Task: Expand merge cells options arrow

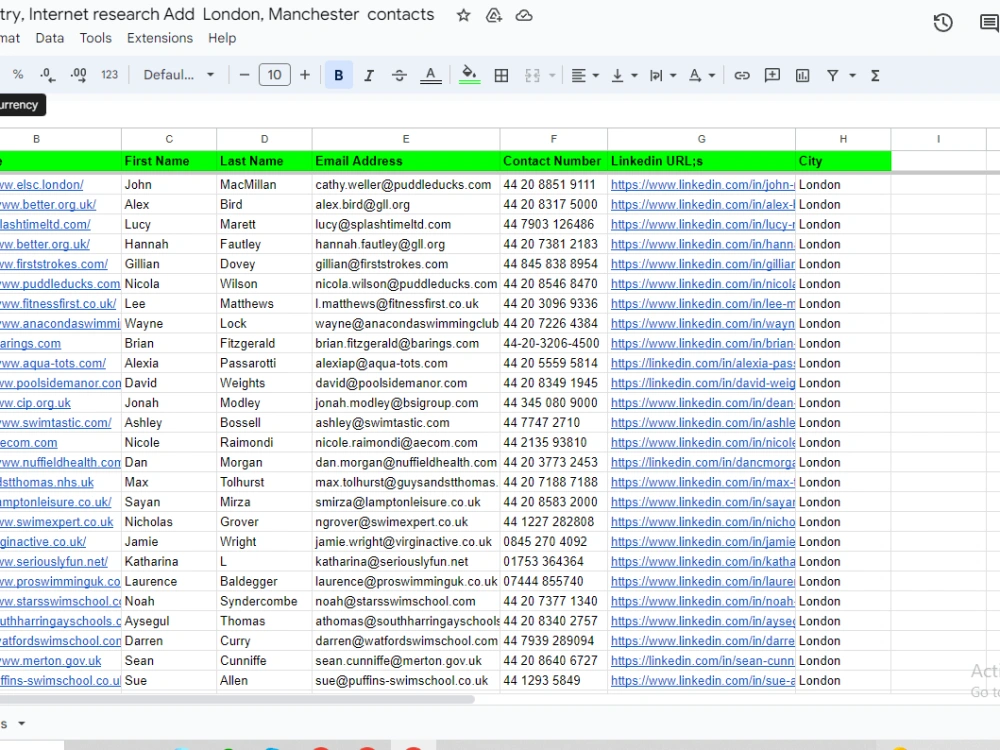Action: (552, 75)
